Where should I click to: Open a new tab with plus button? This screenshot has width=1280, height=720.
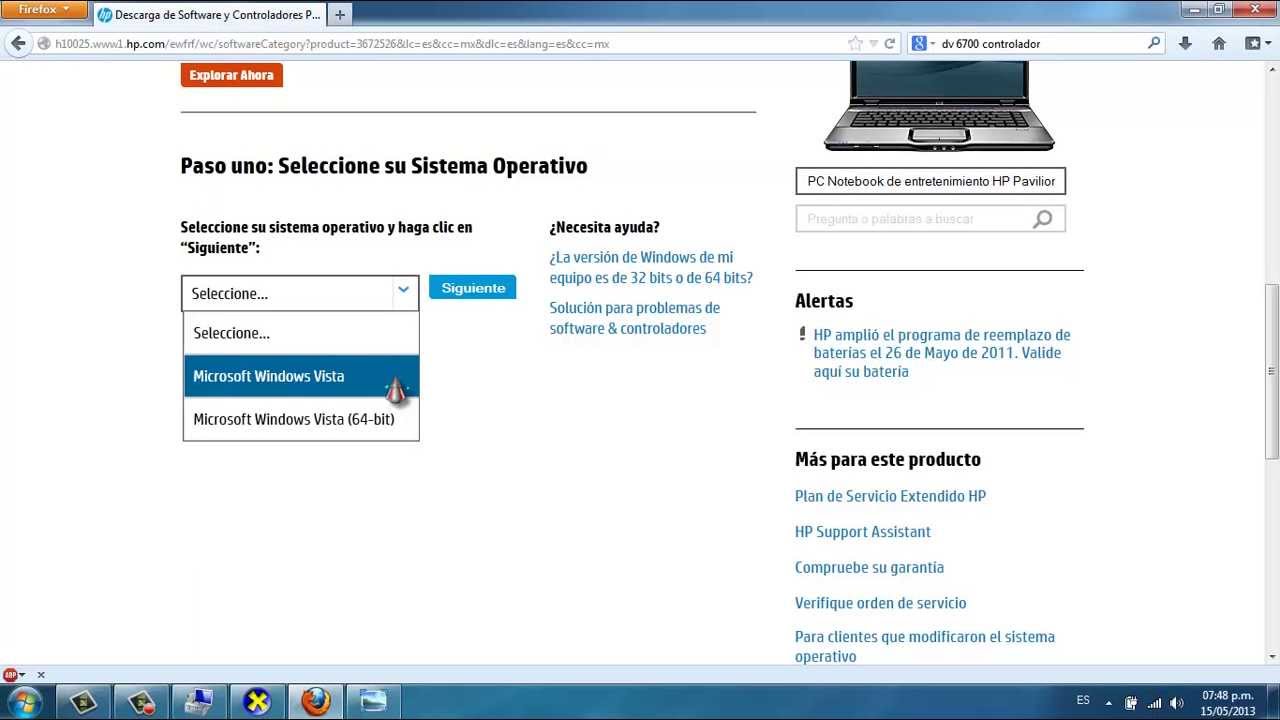(340, 15)
